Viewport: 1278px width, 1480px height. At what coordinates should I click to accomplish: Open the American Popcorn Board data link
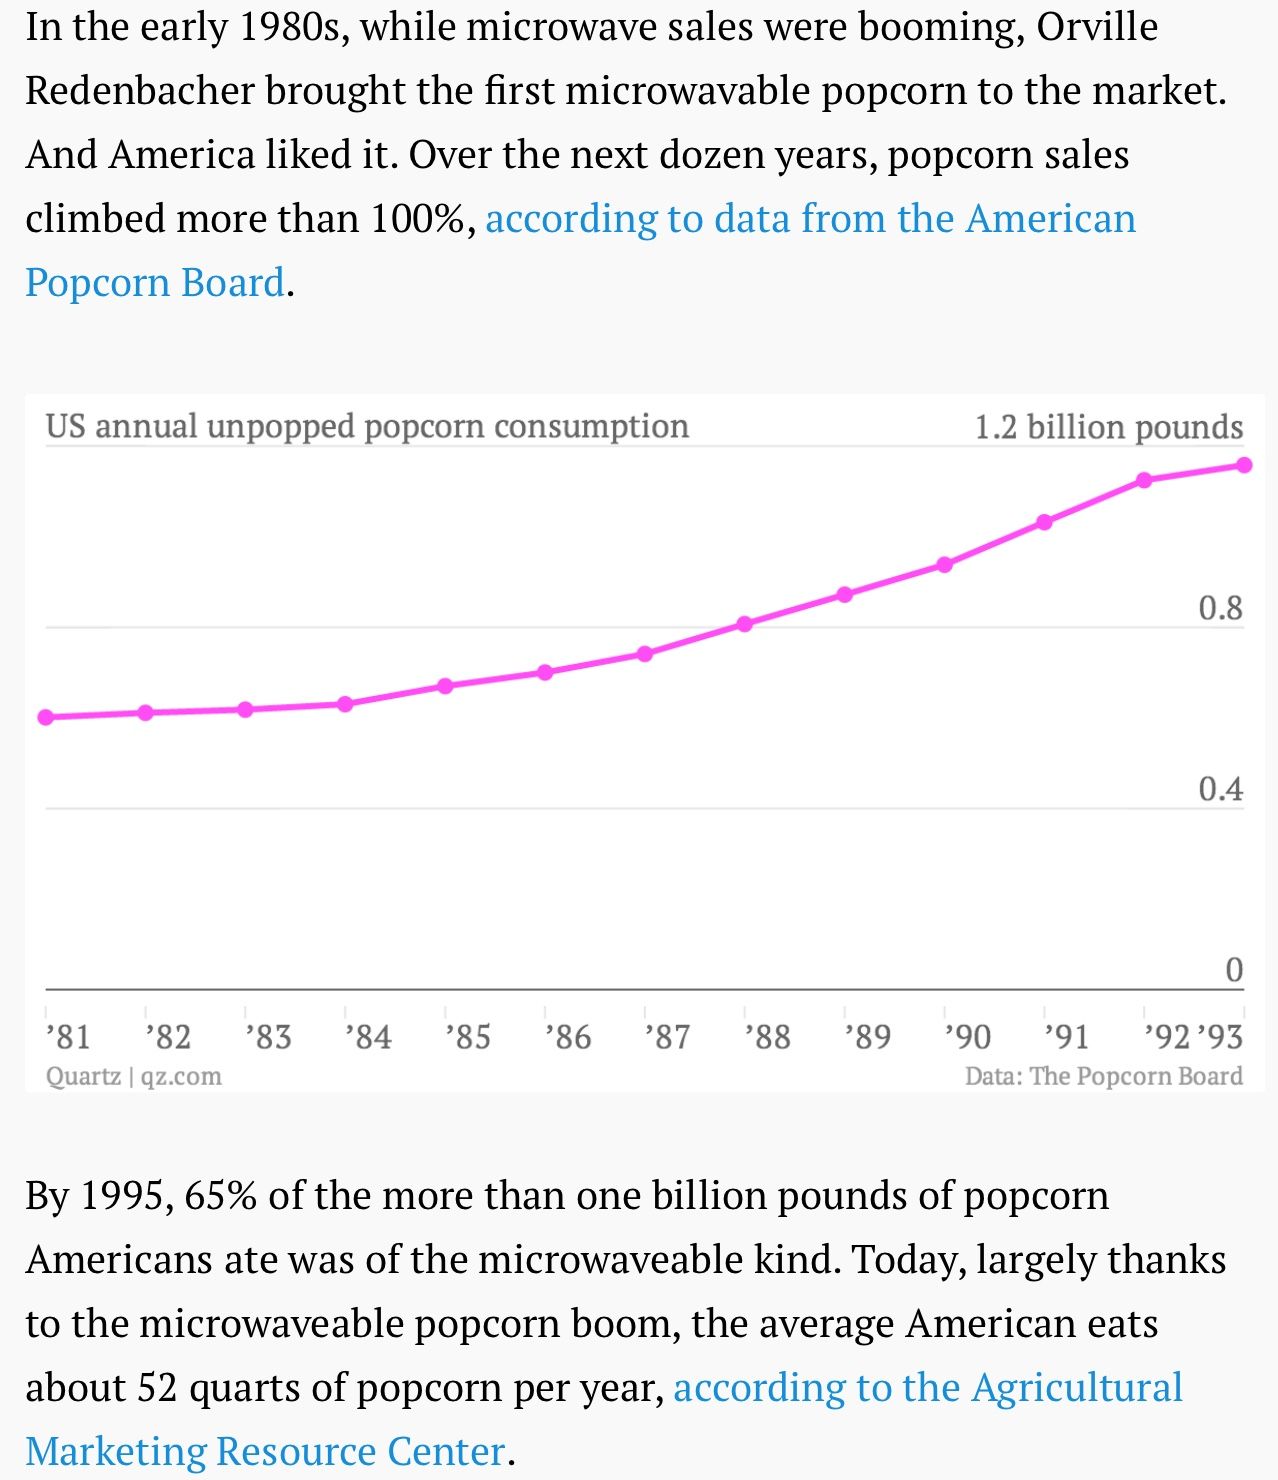pyautogui.click(x=810, y=219)
